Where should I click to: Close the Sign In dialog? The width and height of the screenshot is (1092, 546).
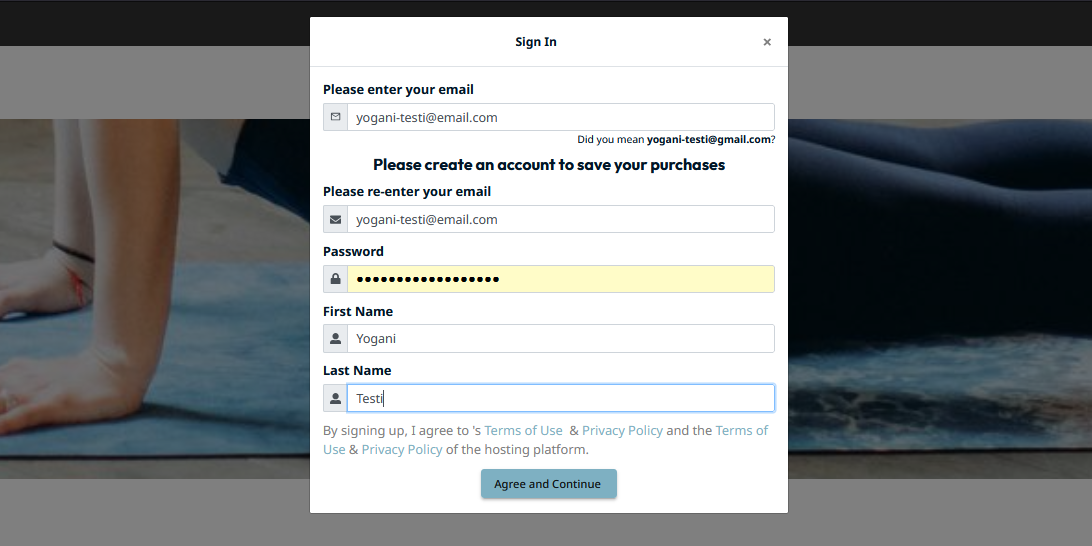(x=767, y=42)
